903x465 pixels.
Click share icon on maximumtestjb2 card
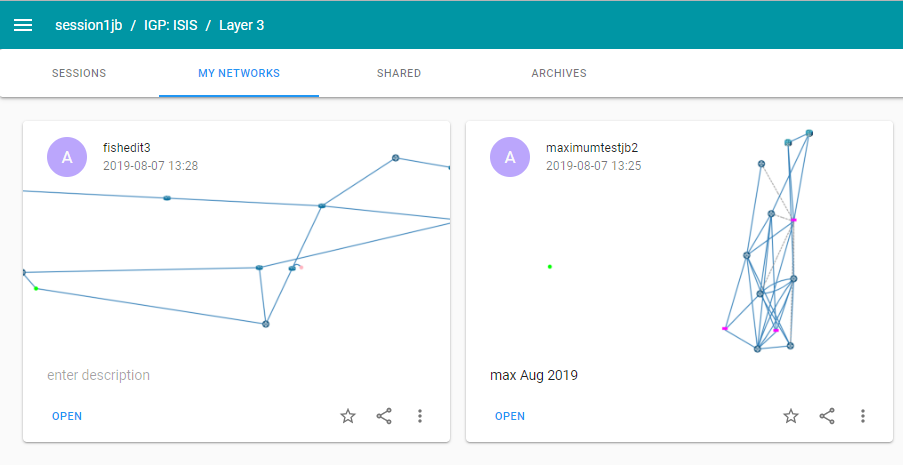(827, 416)
